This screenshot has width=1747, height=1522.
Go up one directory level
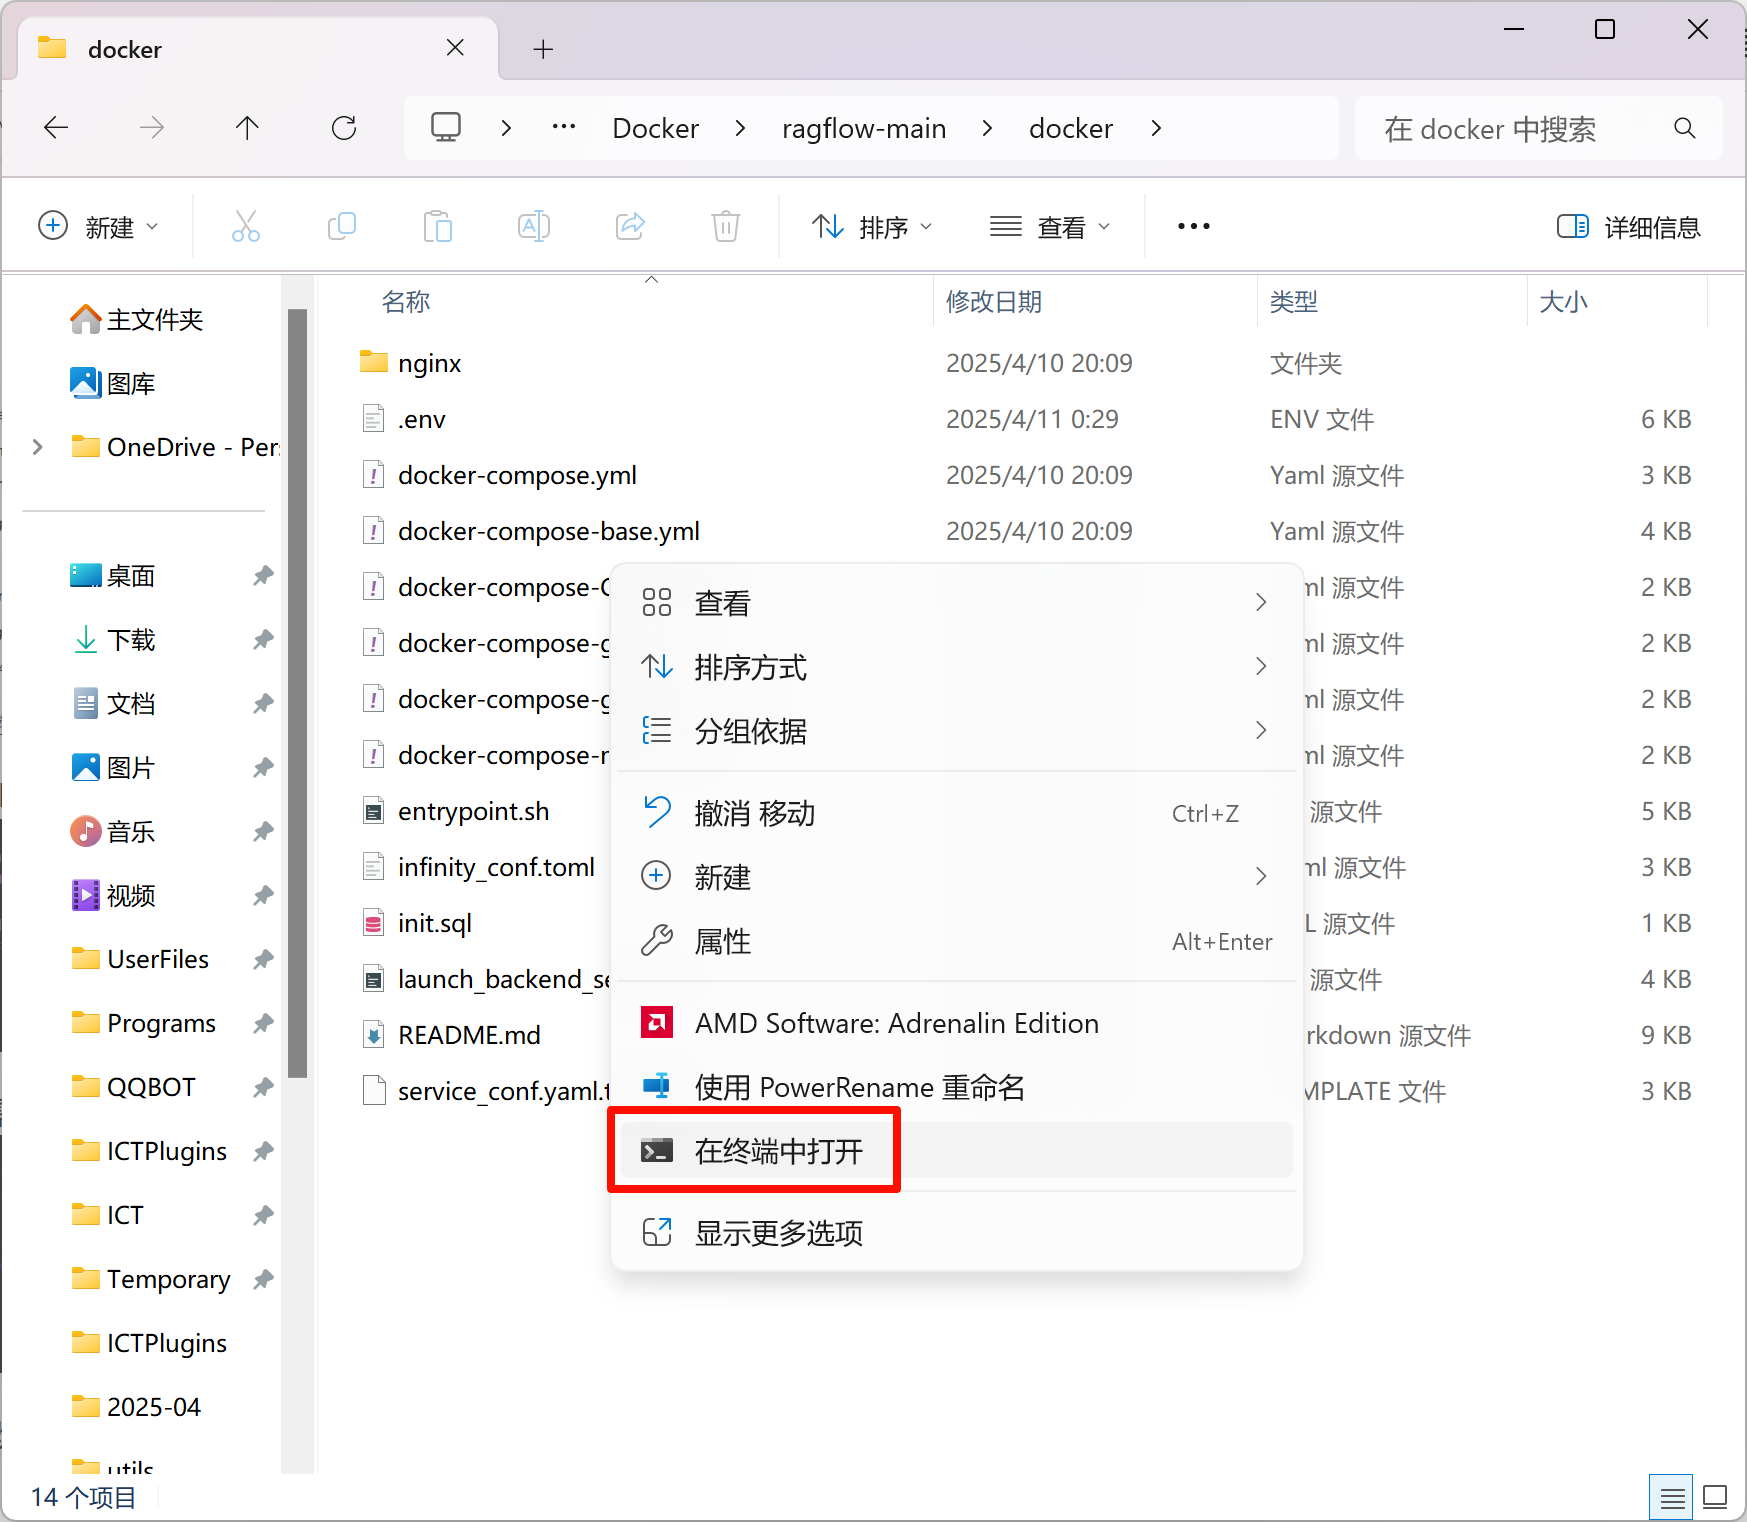click(x=247, y=128)
